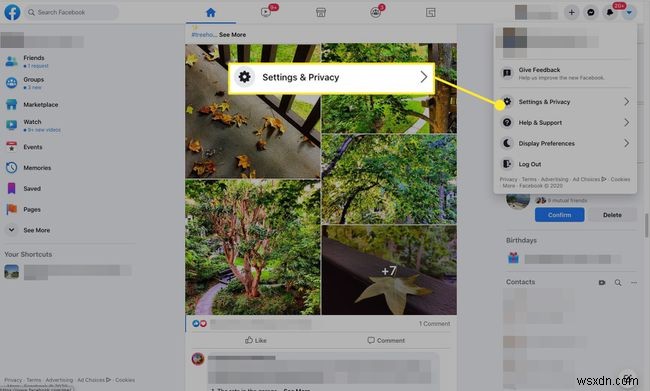Expand Help & Support chevron
650x391 pixels.
tap(626, 123)
